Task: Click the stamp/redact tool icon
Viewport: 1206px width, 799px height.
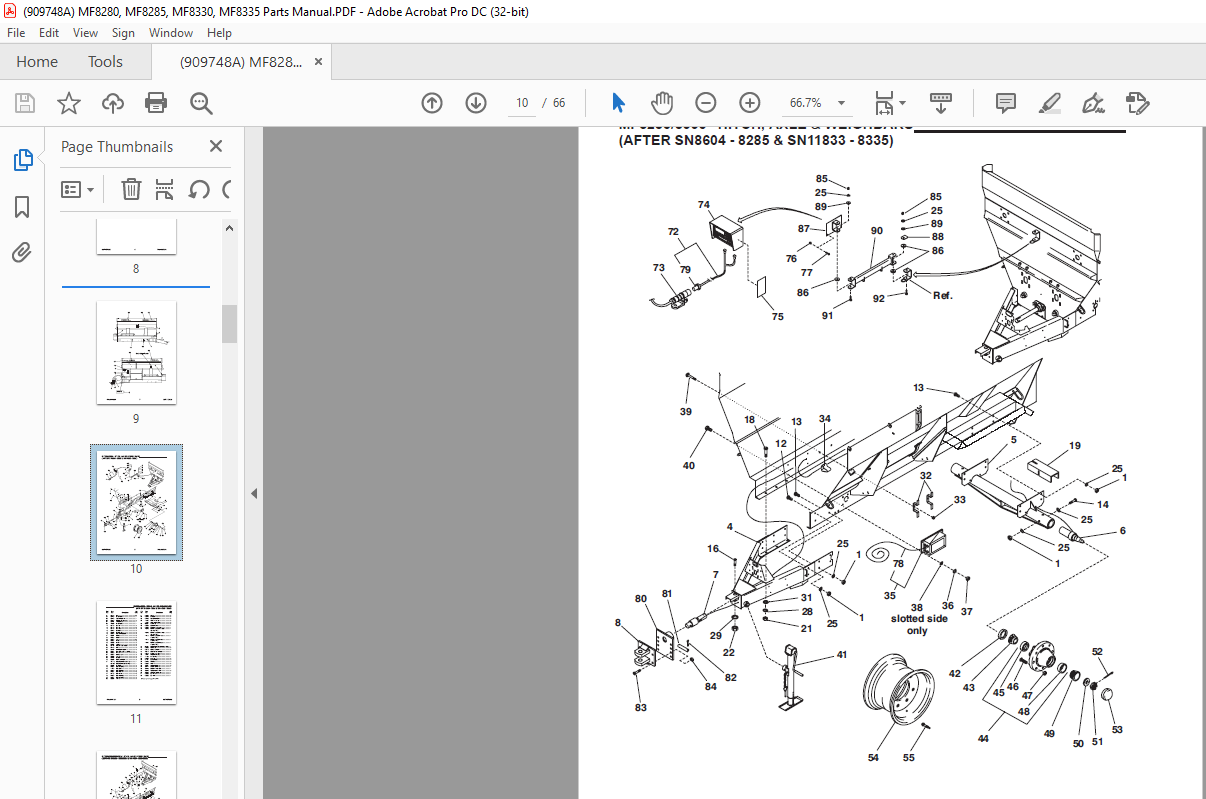Action: pyautogui.click(x=1137, y=103)
